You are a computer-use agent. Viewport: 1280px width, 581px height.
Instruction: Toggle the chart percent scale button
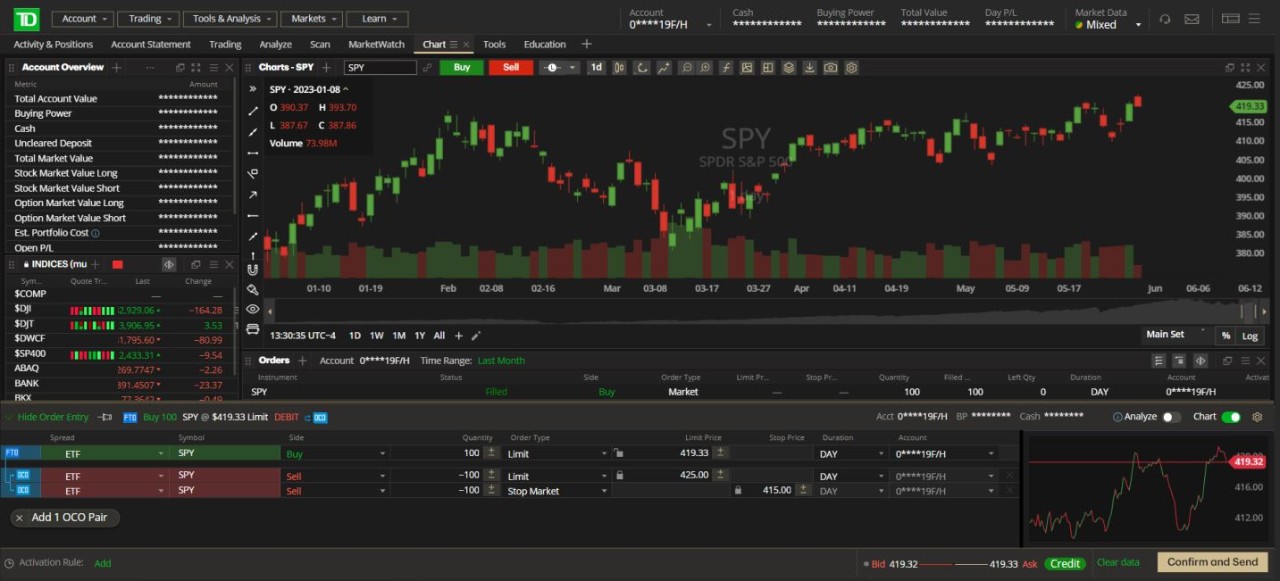click(x=1226, y=336)
